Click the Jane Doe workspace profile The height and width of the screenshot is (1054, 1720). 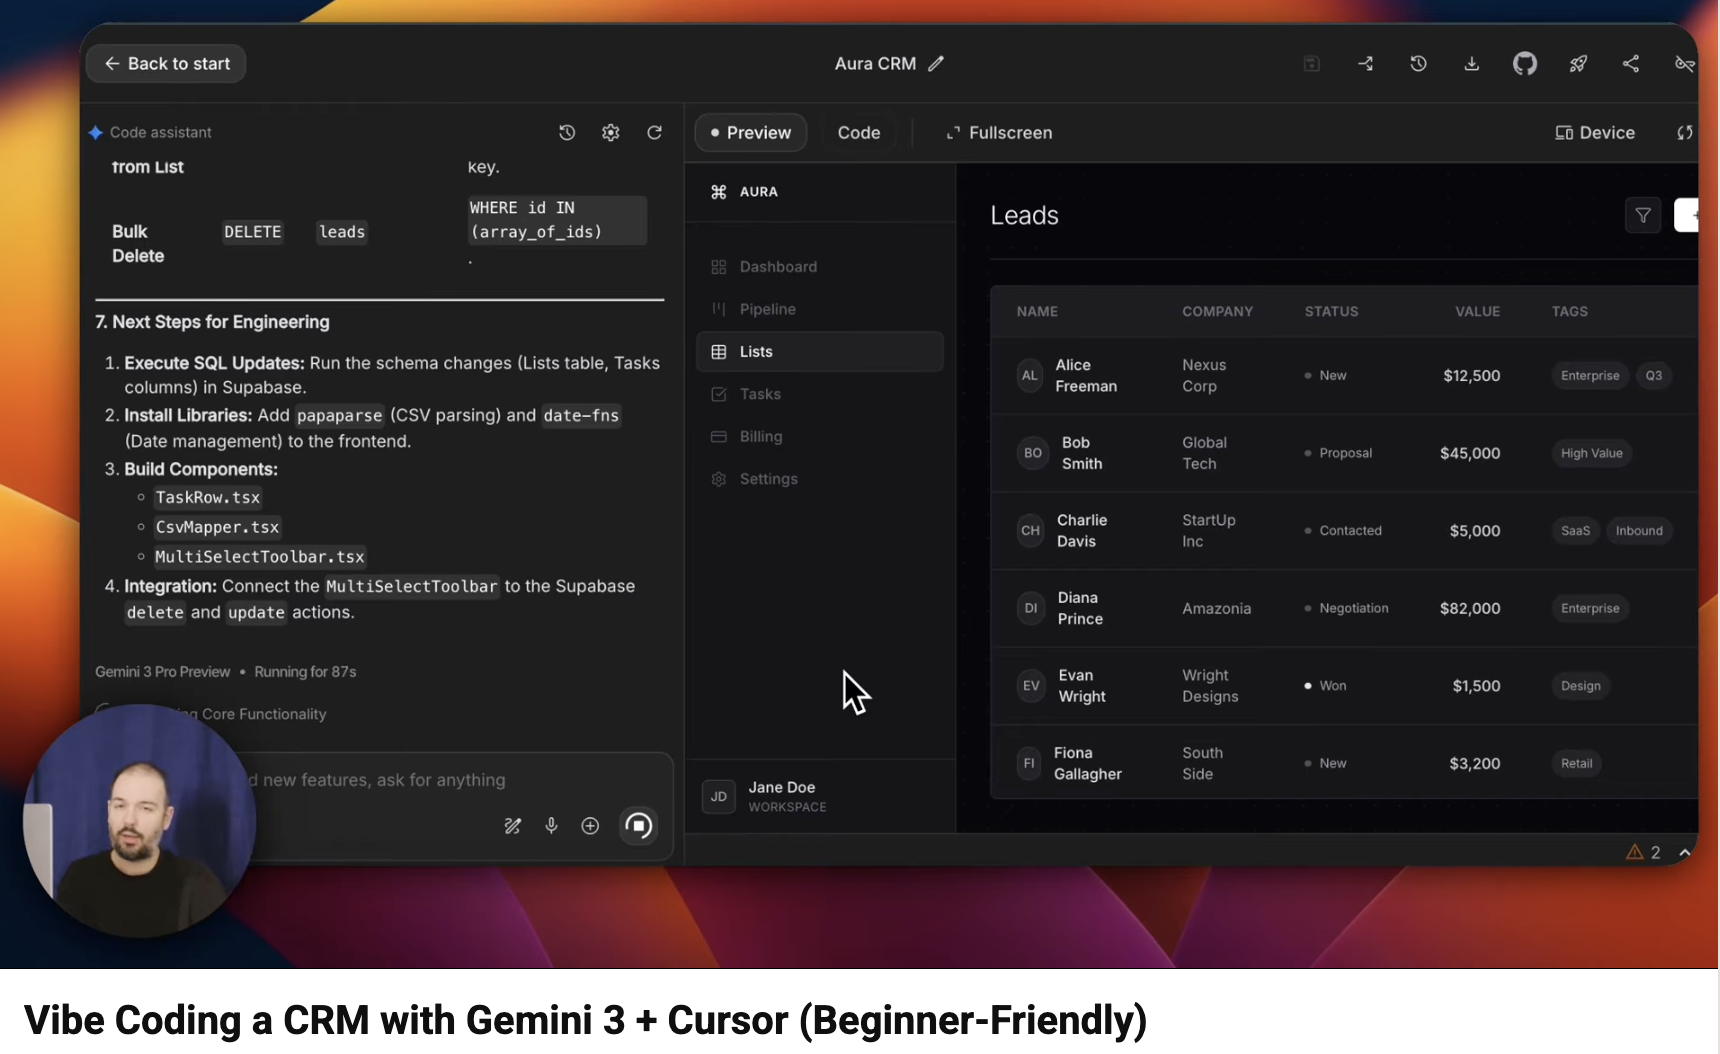tap(820, 796)
